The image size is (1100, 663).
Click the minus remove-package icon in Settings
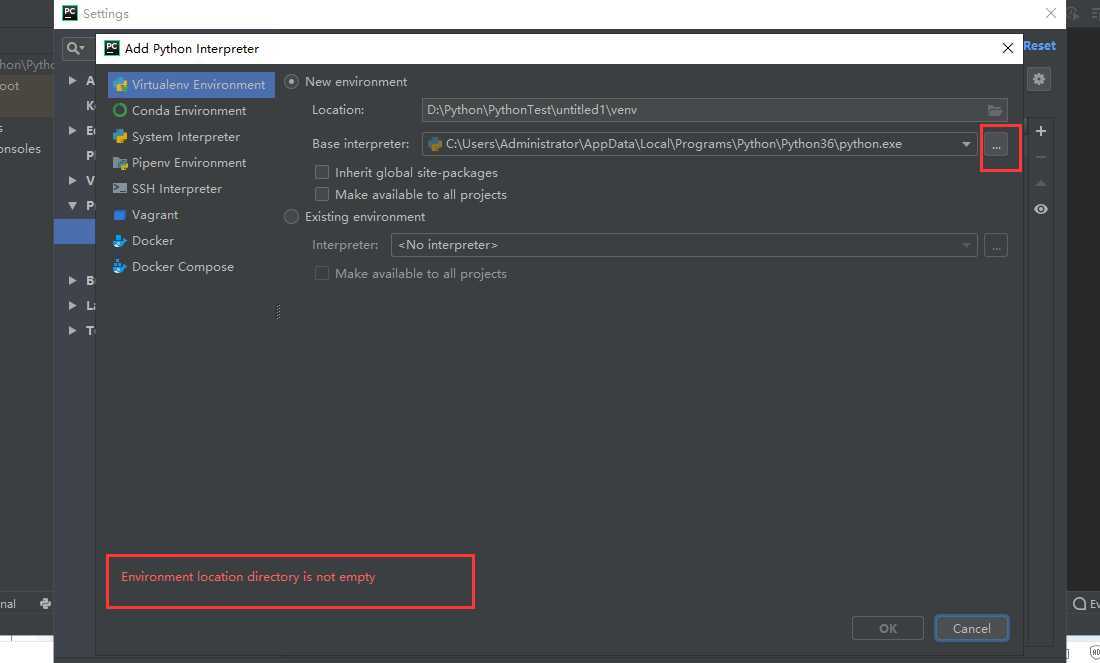1041,157
